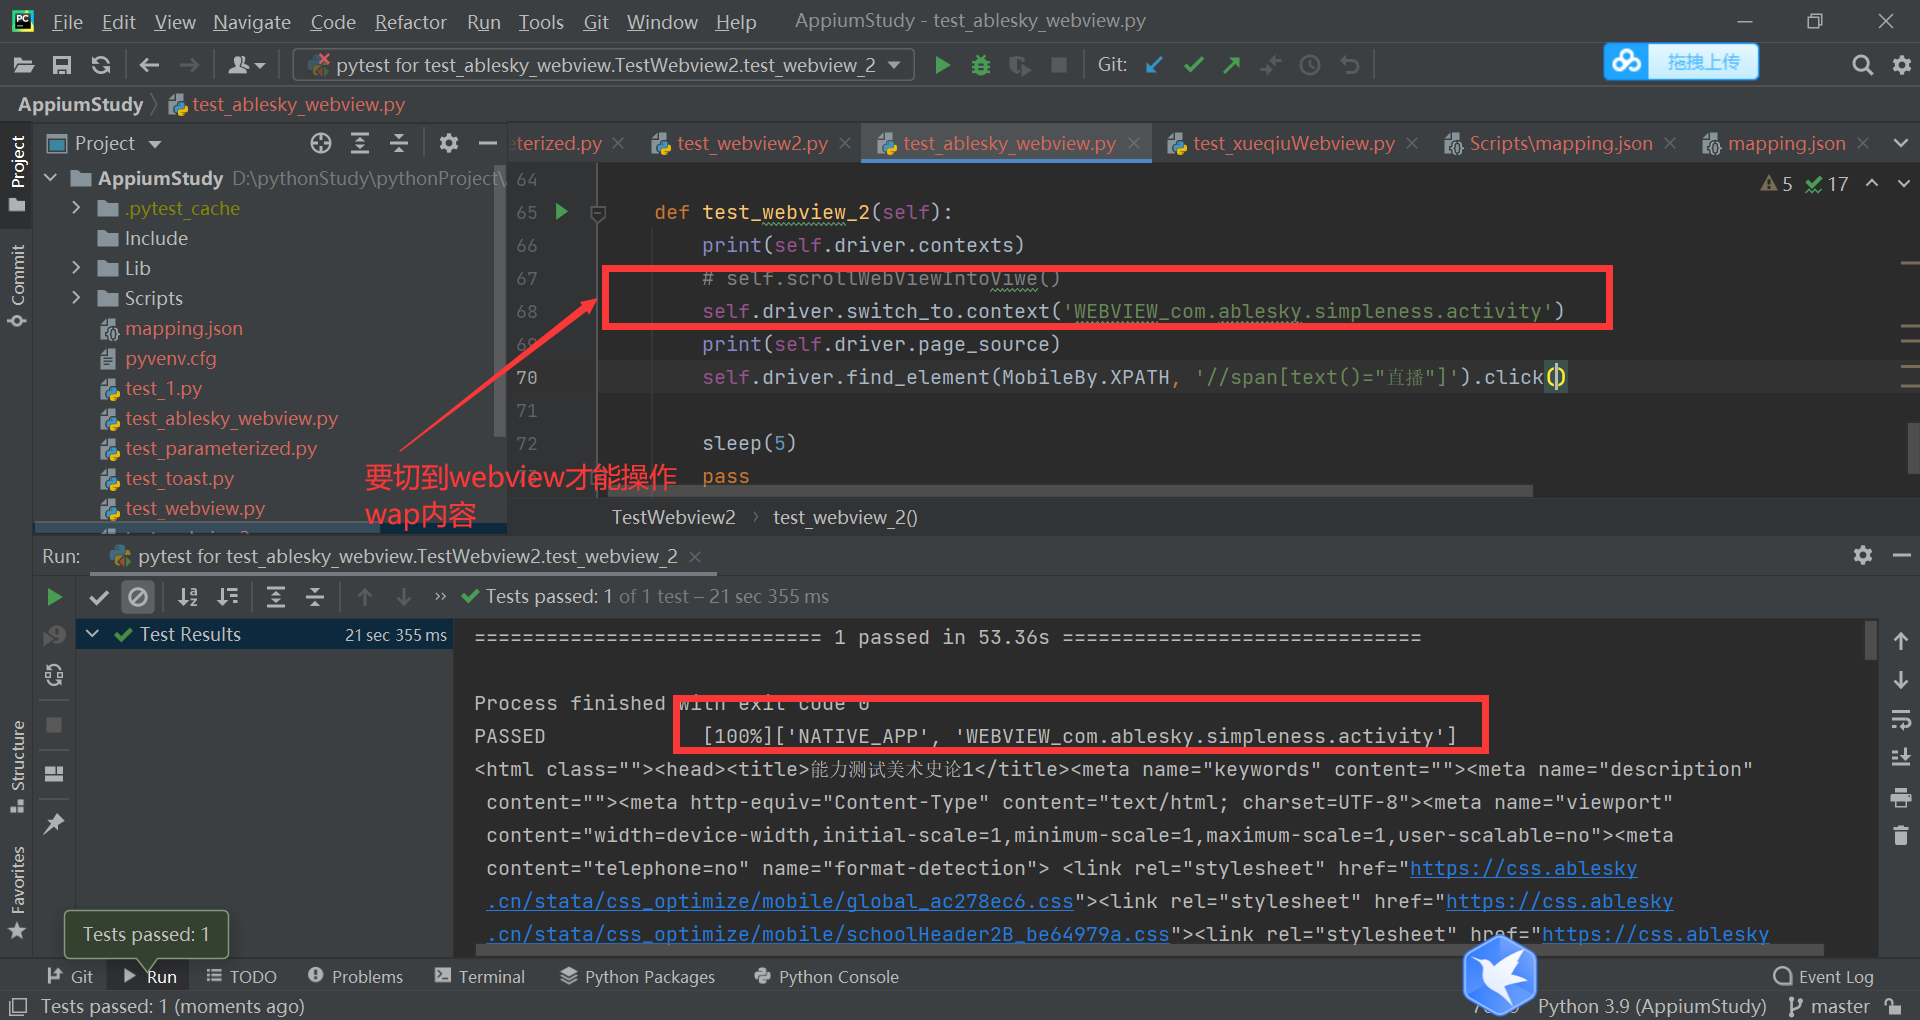Start debugging with the Debug bug icon
Image resolution: width=1920 pixels, height=1020 pixels.
point(981,65)
